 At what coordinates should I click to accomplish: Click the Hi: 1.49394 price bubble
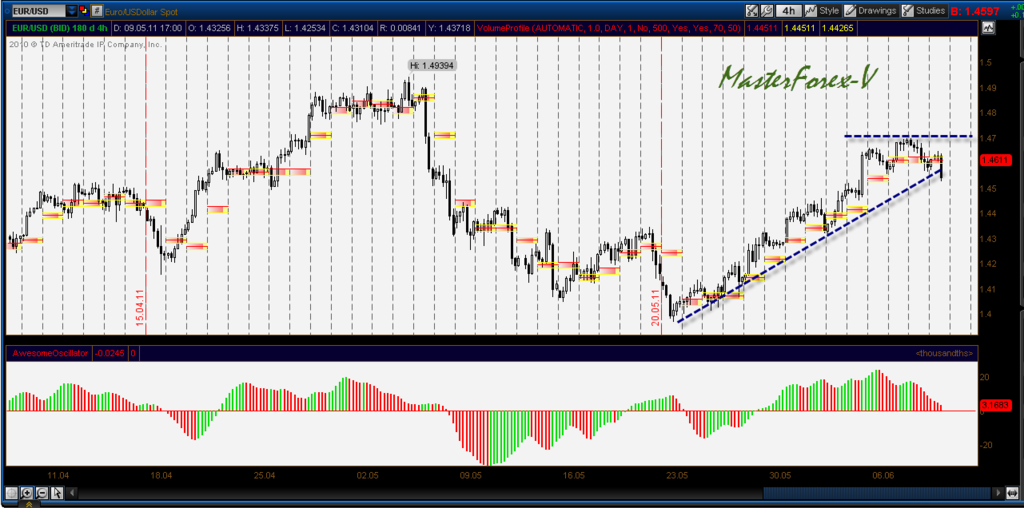432,65
